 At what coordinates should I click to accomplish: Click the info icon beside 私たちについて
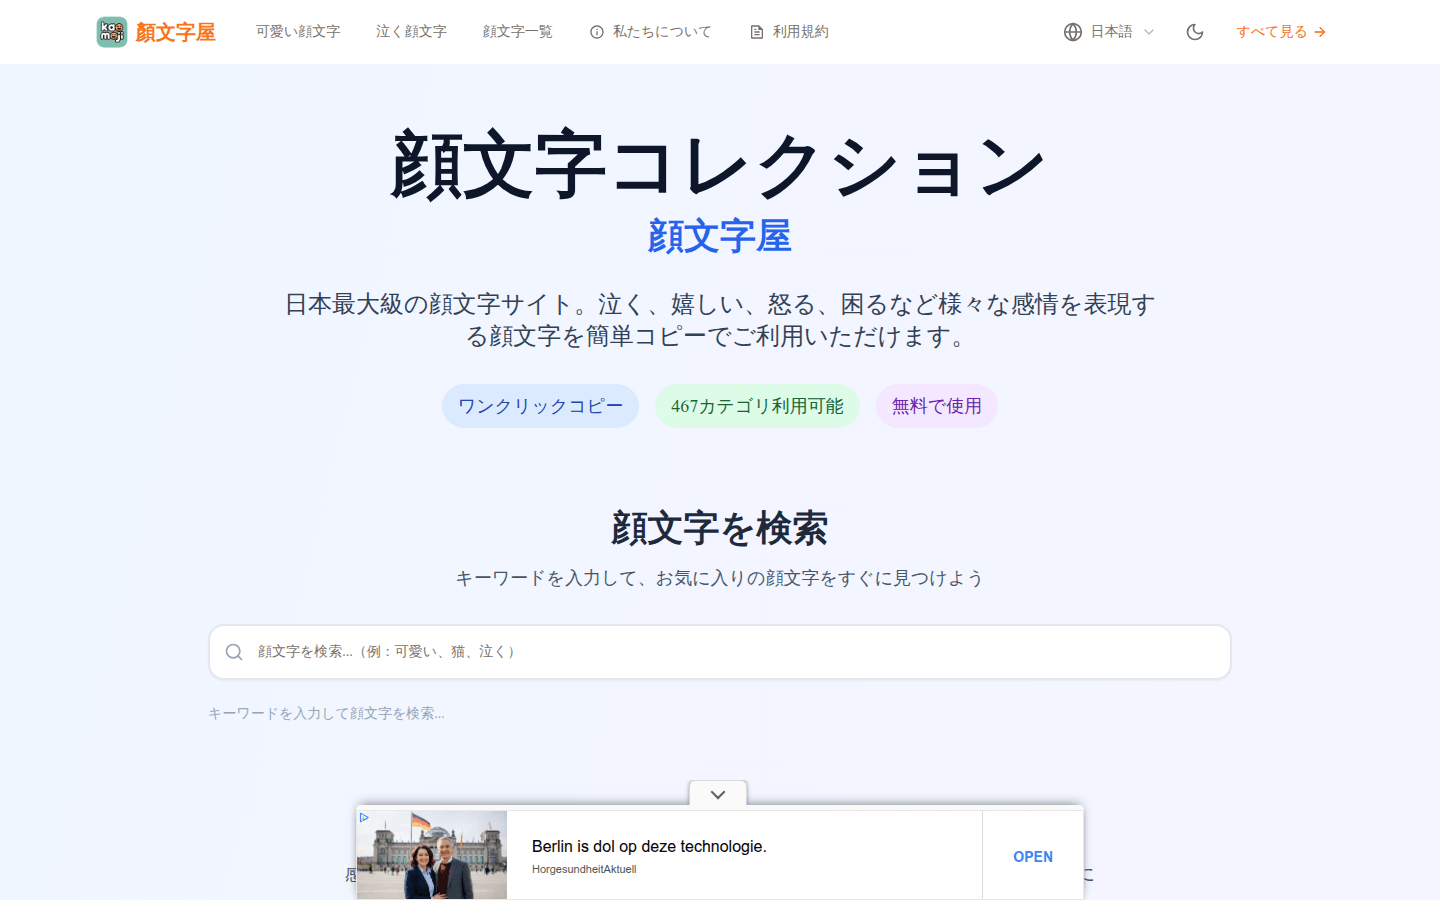pyautogui.click(x=597, y=31)
